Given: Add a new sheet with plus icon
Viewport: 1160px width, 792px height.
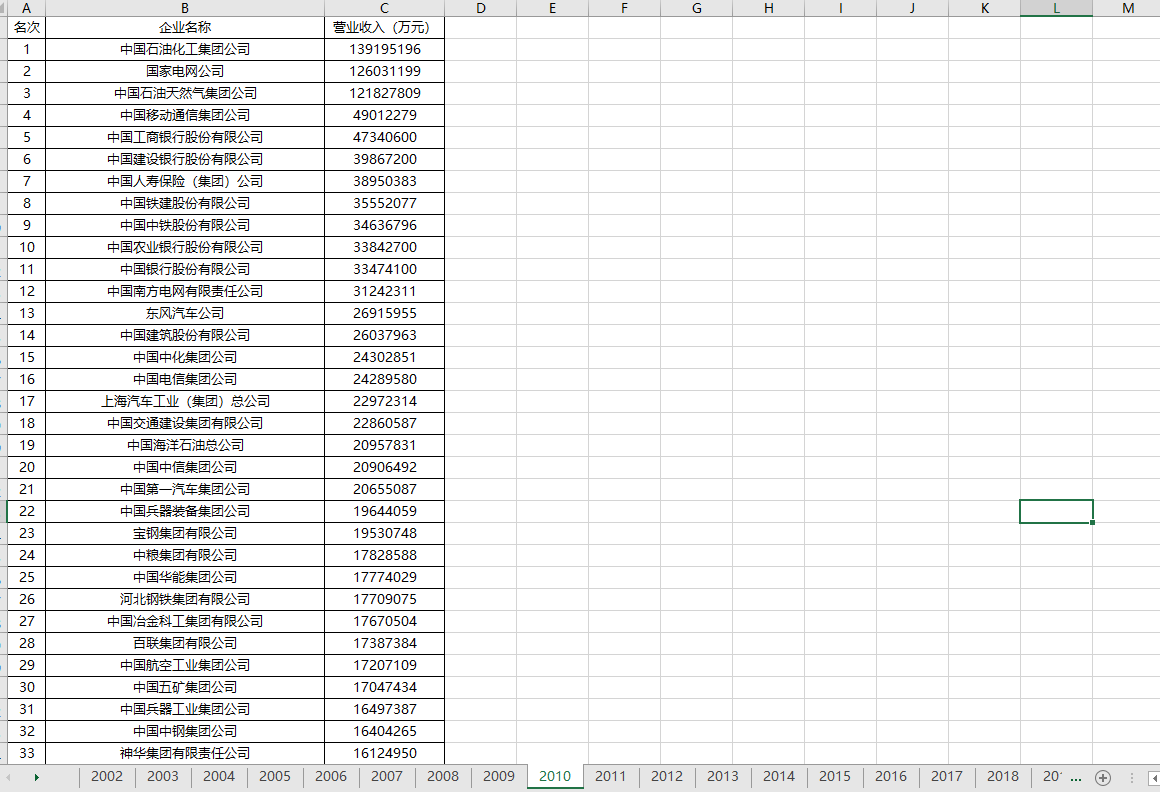Looking at the screenshot, I should (1102, 777).
